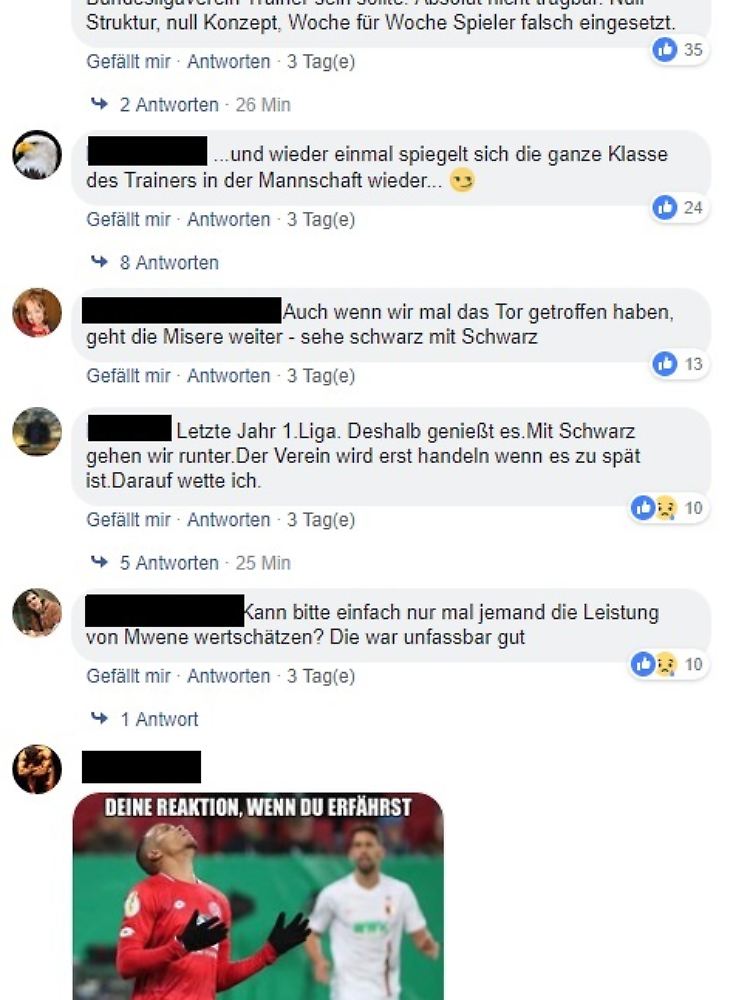
Task: Open the red-haired woman's avatar
Action: point(37,312)
